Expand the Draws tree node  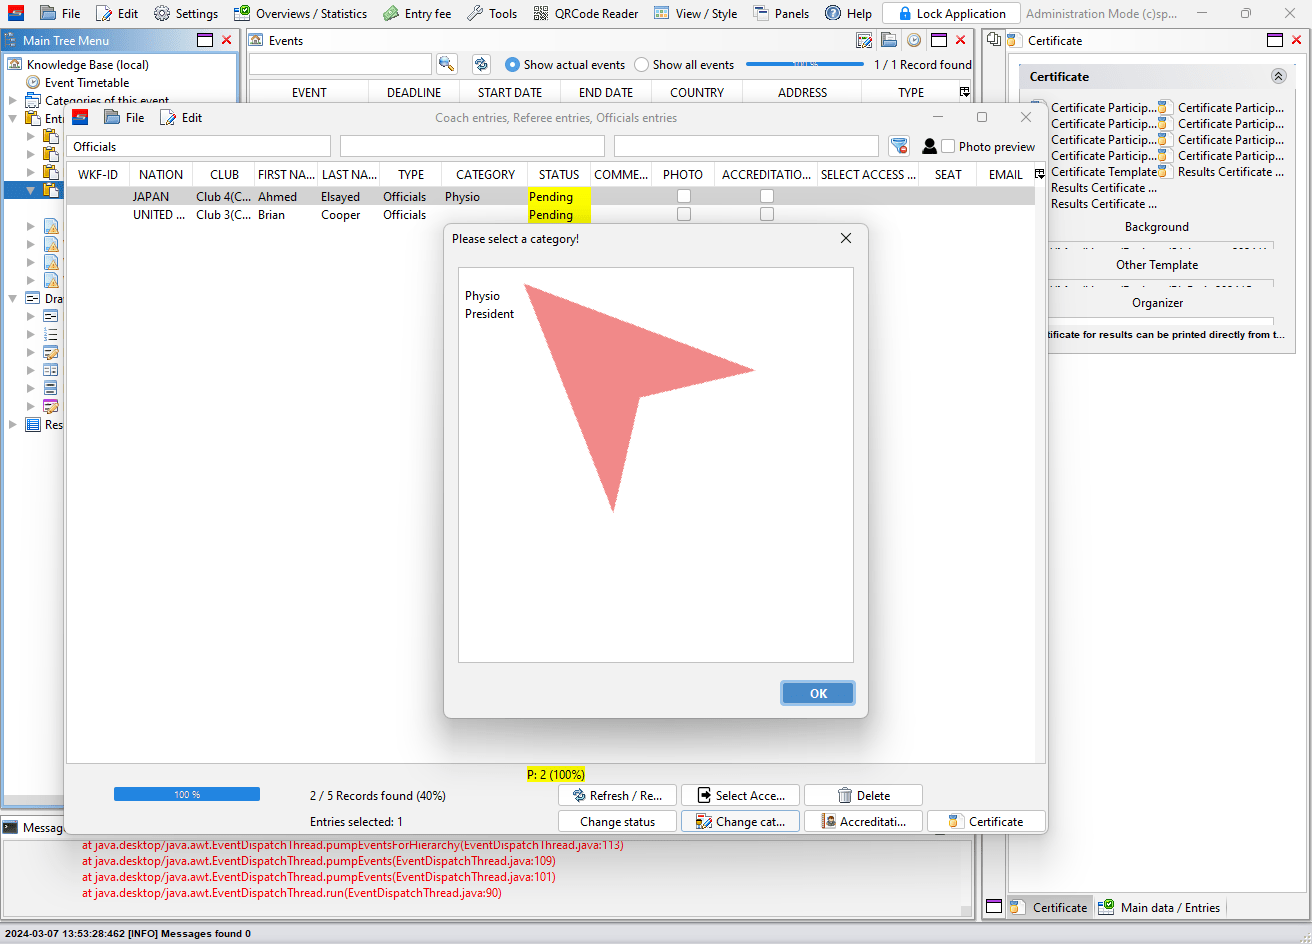click(x=13, y=298)
